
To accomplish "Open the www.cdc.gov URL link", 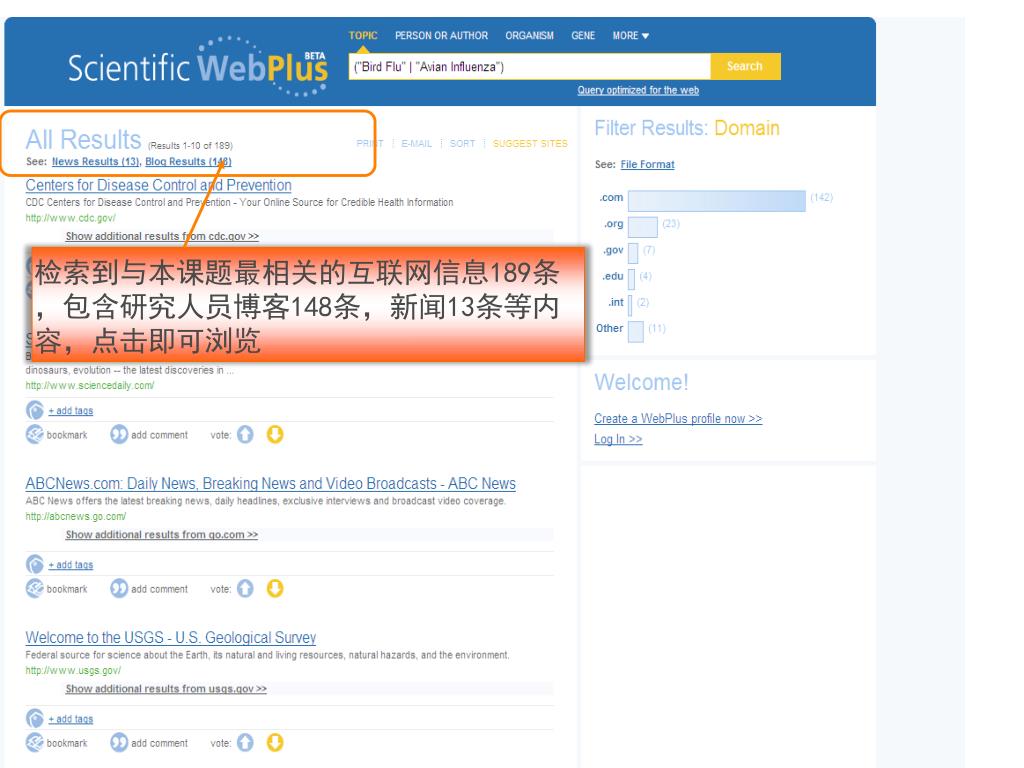I will click(x=71, y=218).
